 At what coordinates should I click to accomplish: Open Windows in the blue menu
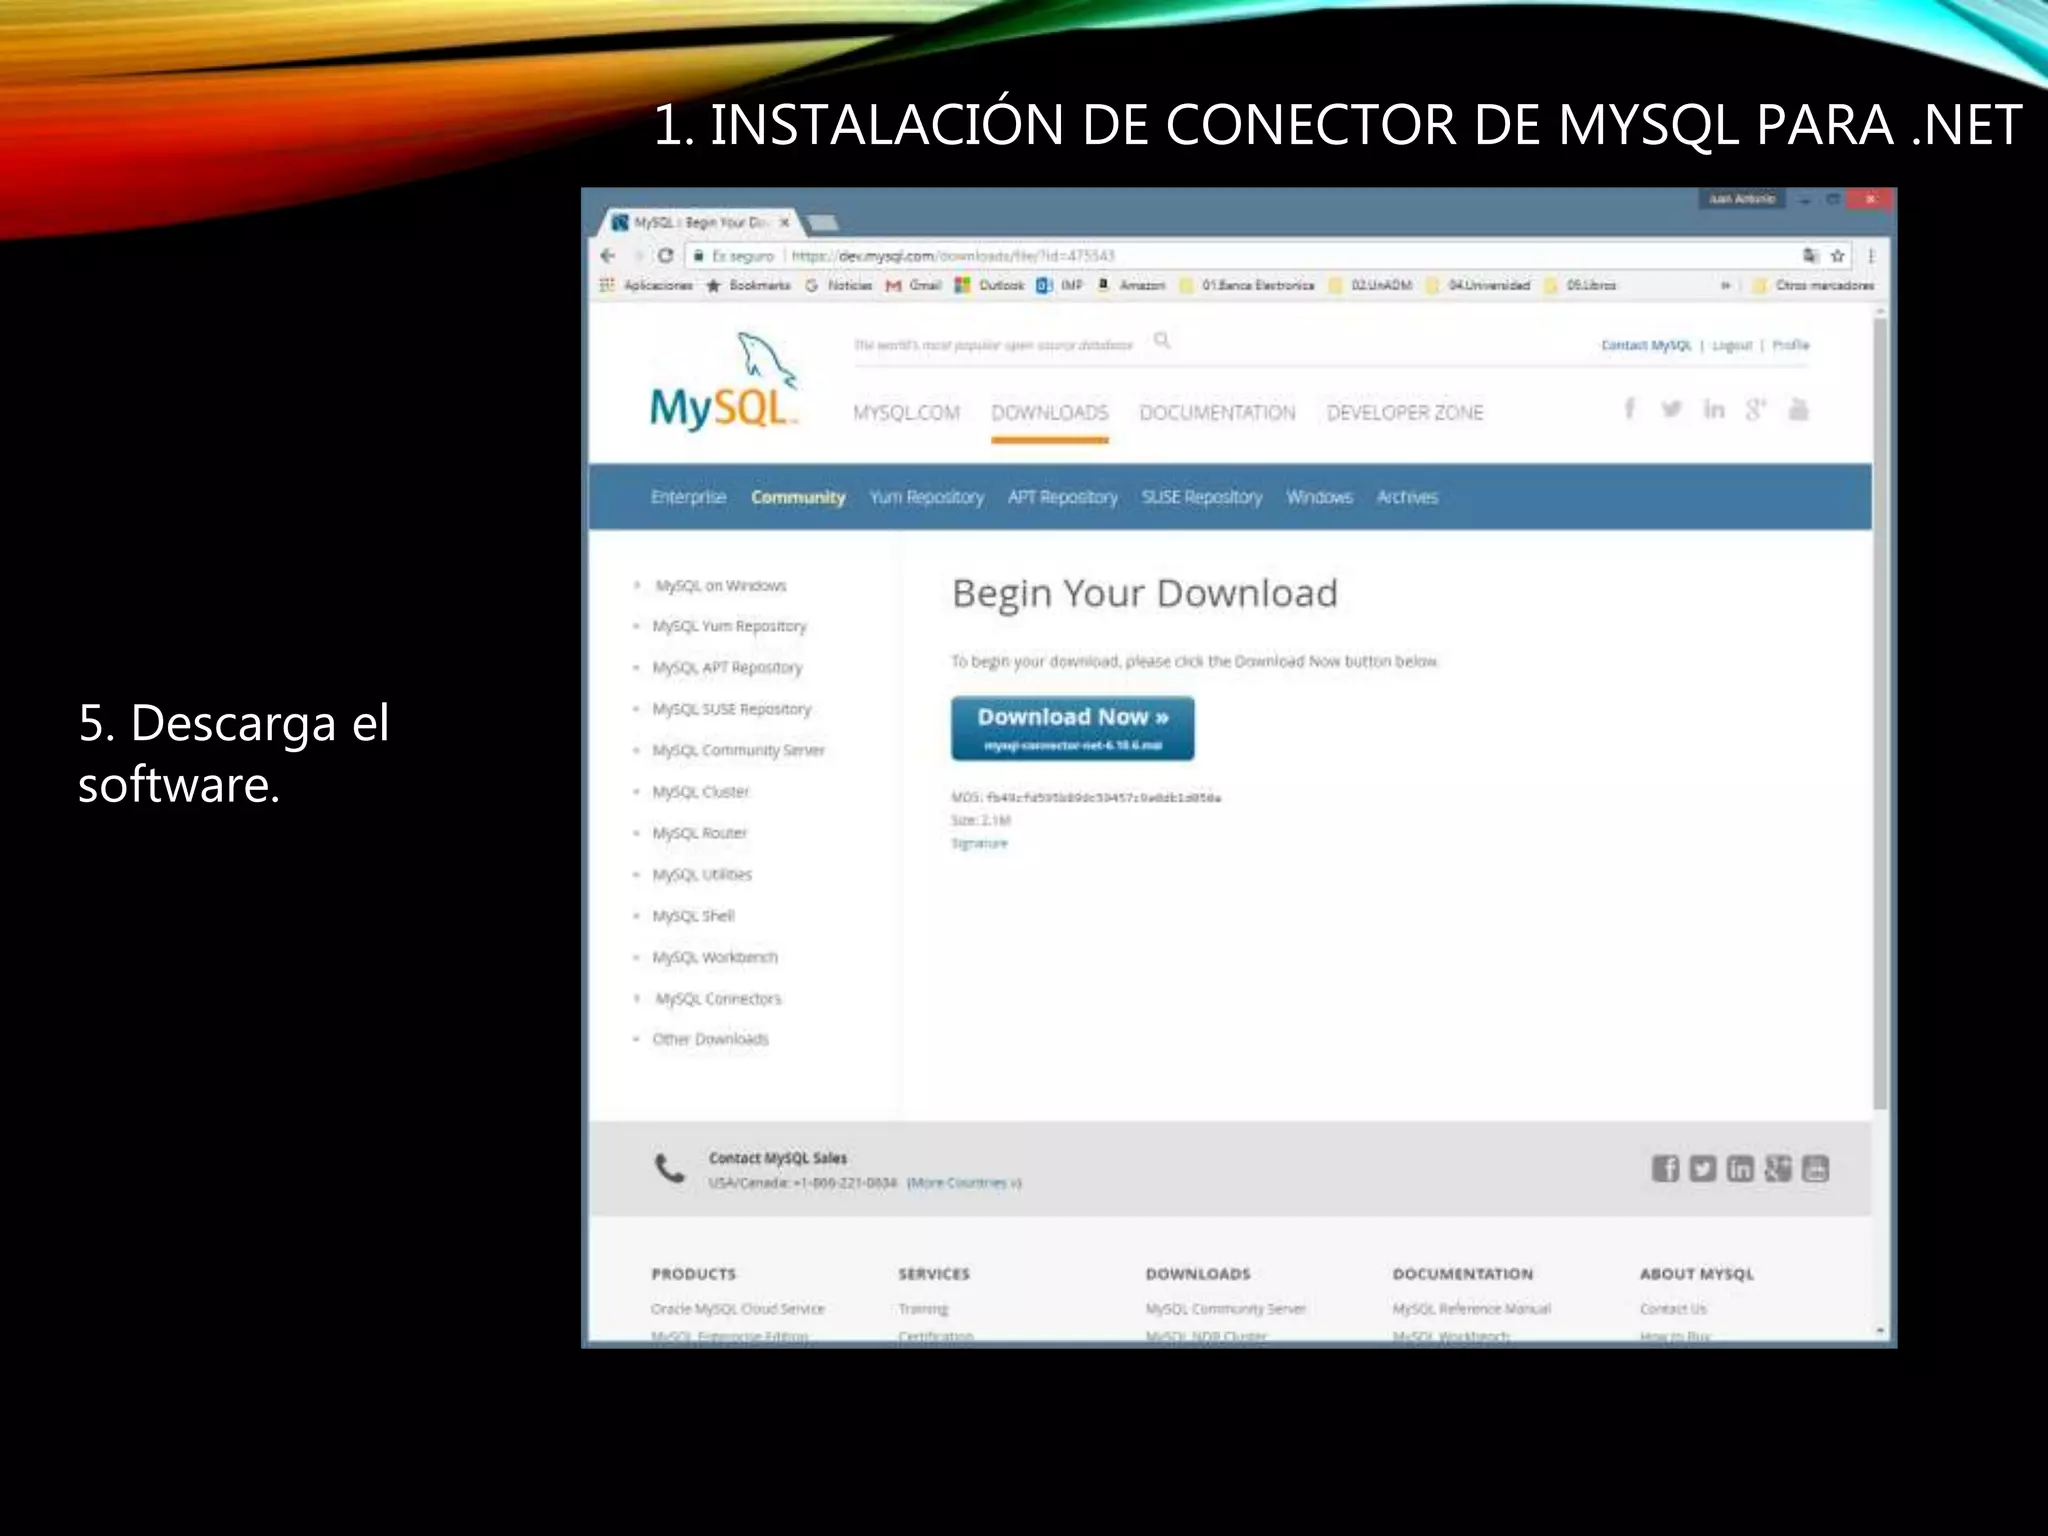tap(1319, 497)
